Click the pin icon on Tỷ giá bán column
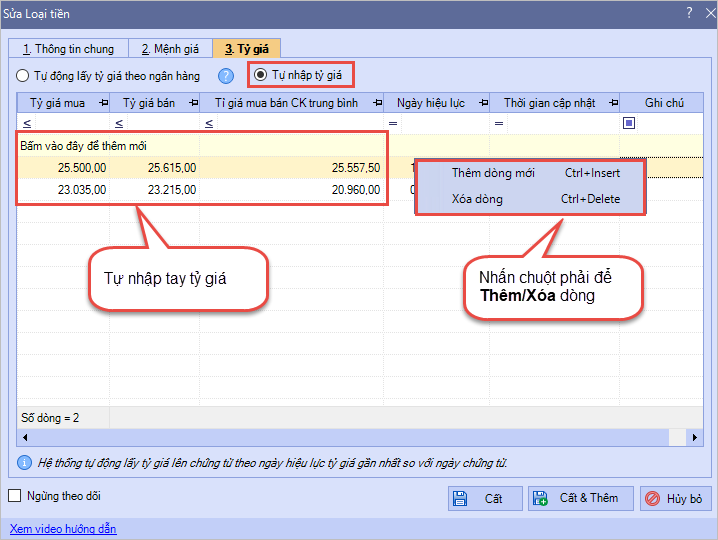The image size is (718, 540). point(191,102)
